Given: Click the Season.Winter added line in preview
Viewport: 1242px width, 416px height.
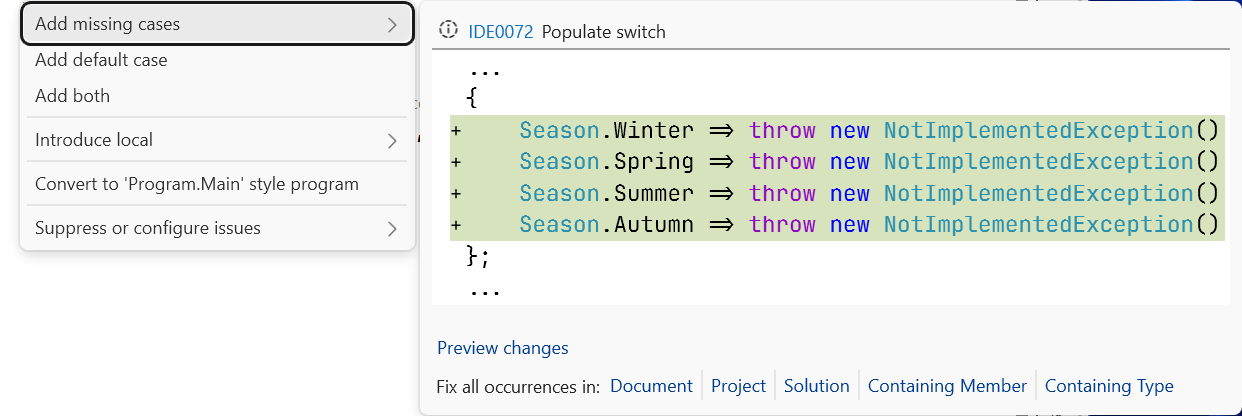Looking at the screenshot, I should (x=837, y=130).
